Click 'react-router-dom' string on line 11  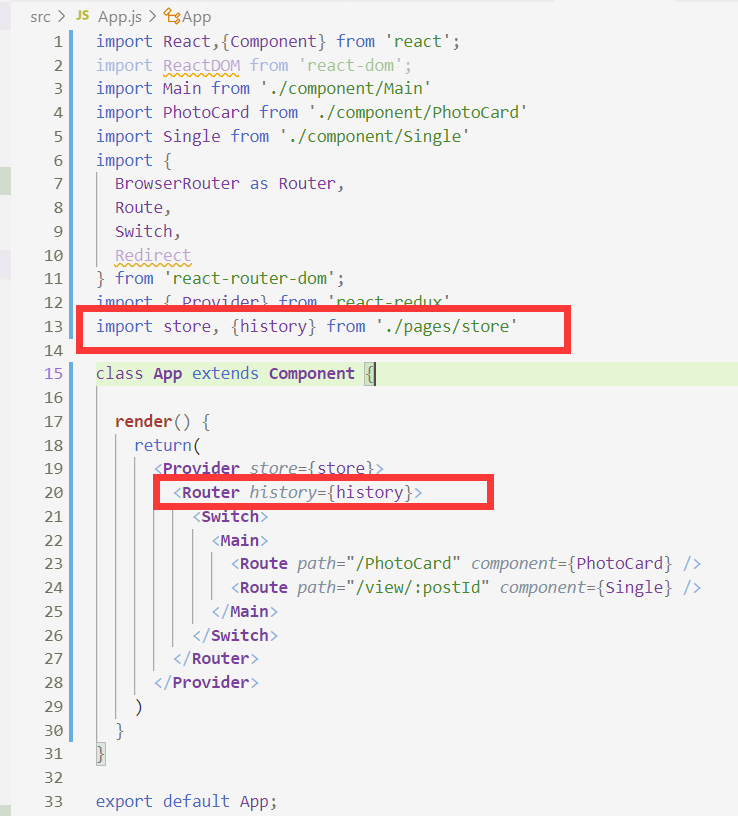(250, 278)
